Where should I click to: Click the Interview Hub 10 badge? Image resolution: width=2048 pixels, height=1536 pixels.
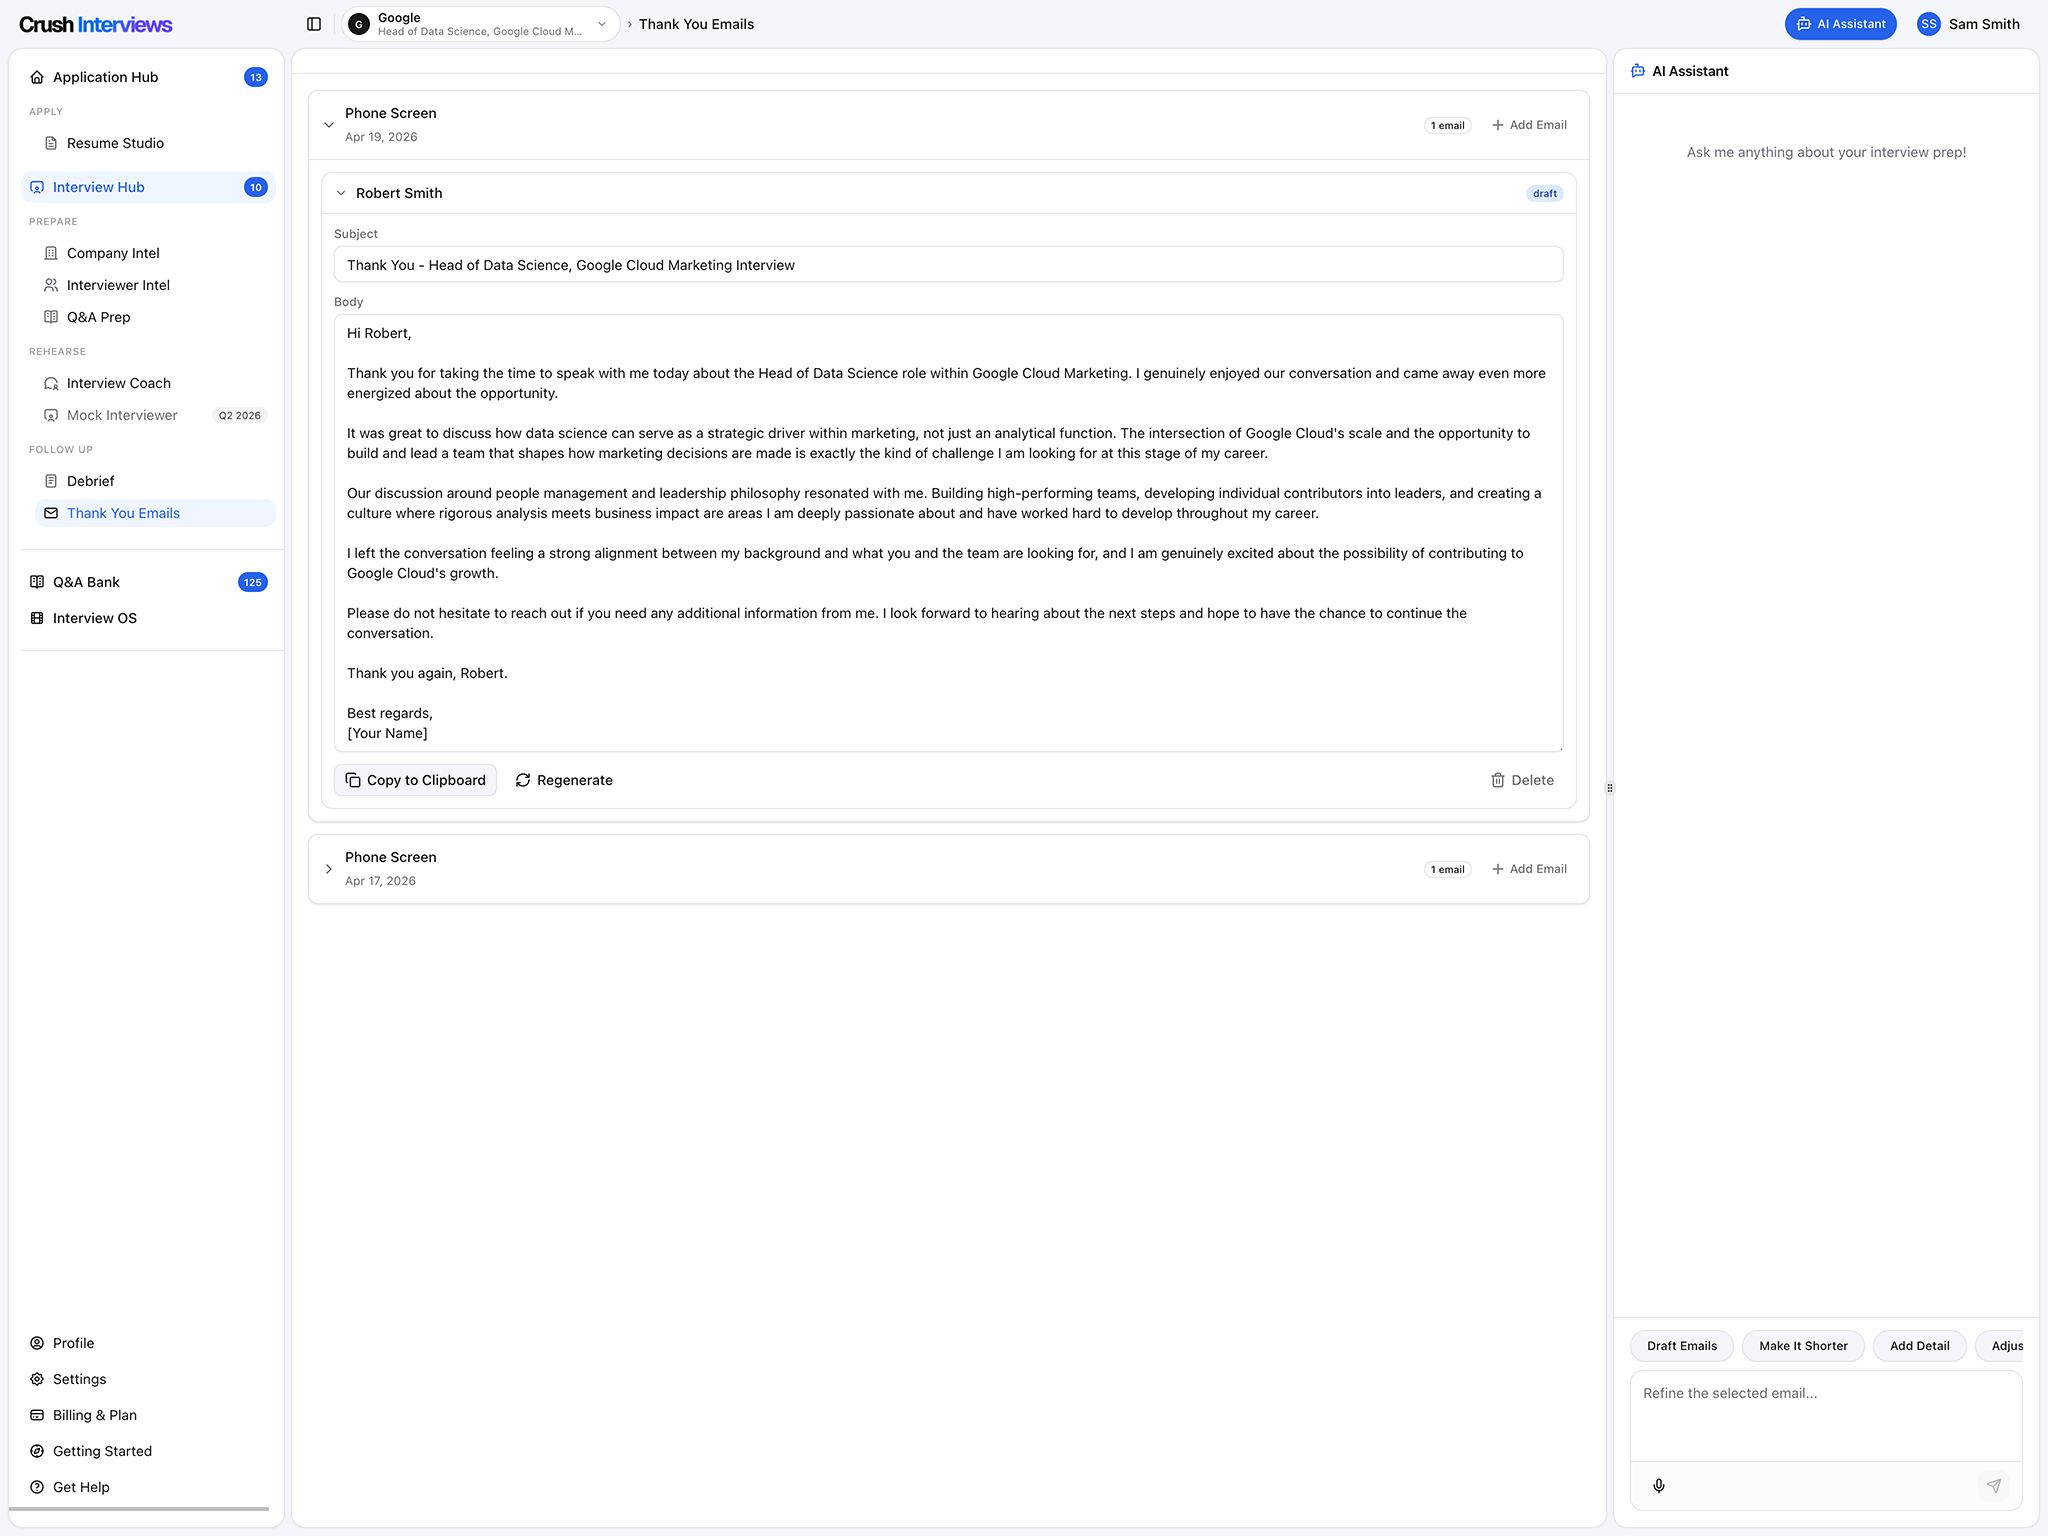pos(256,187)
